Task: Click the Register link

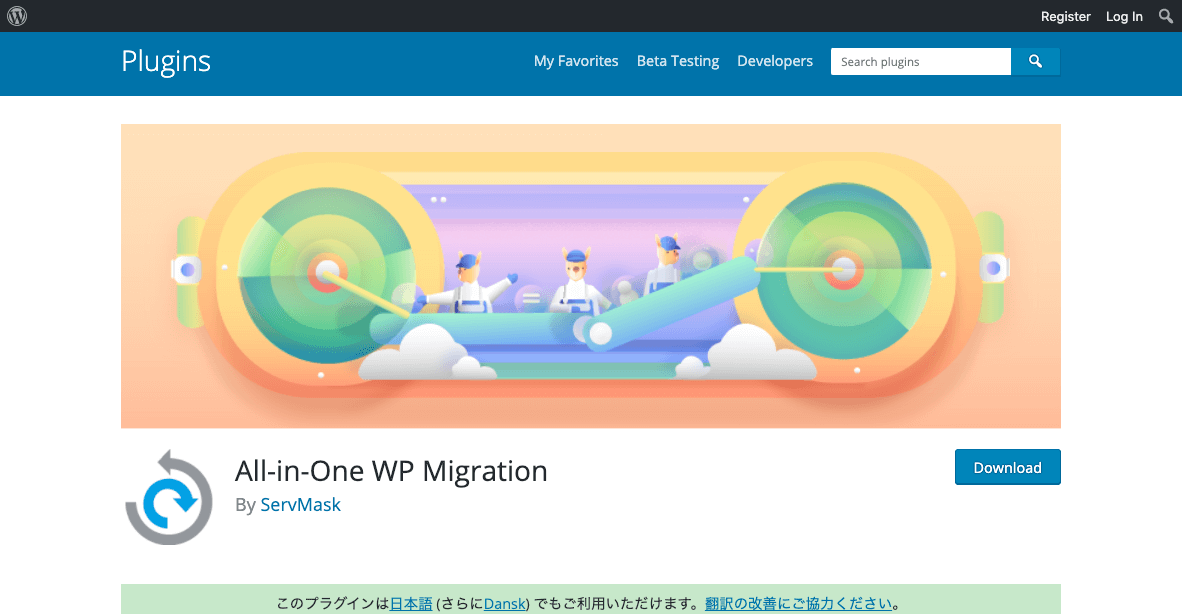Action: pos(1065,16)
